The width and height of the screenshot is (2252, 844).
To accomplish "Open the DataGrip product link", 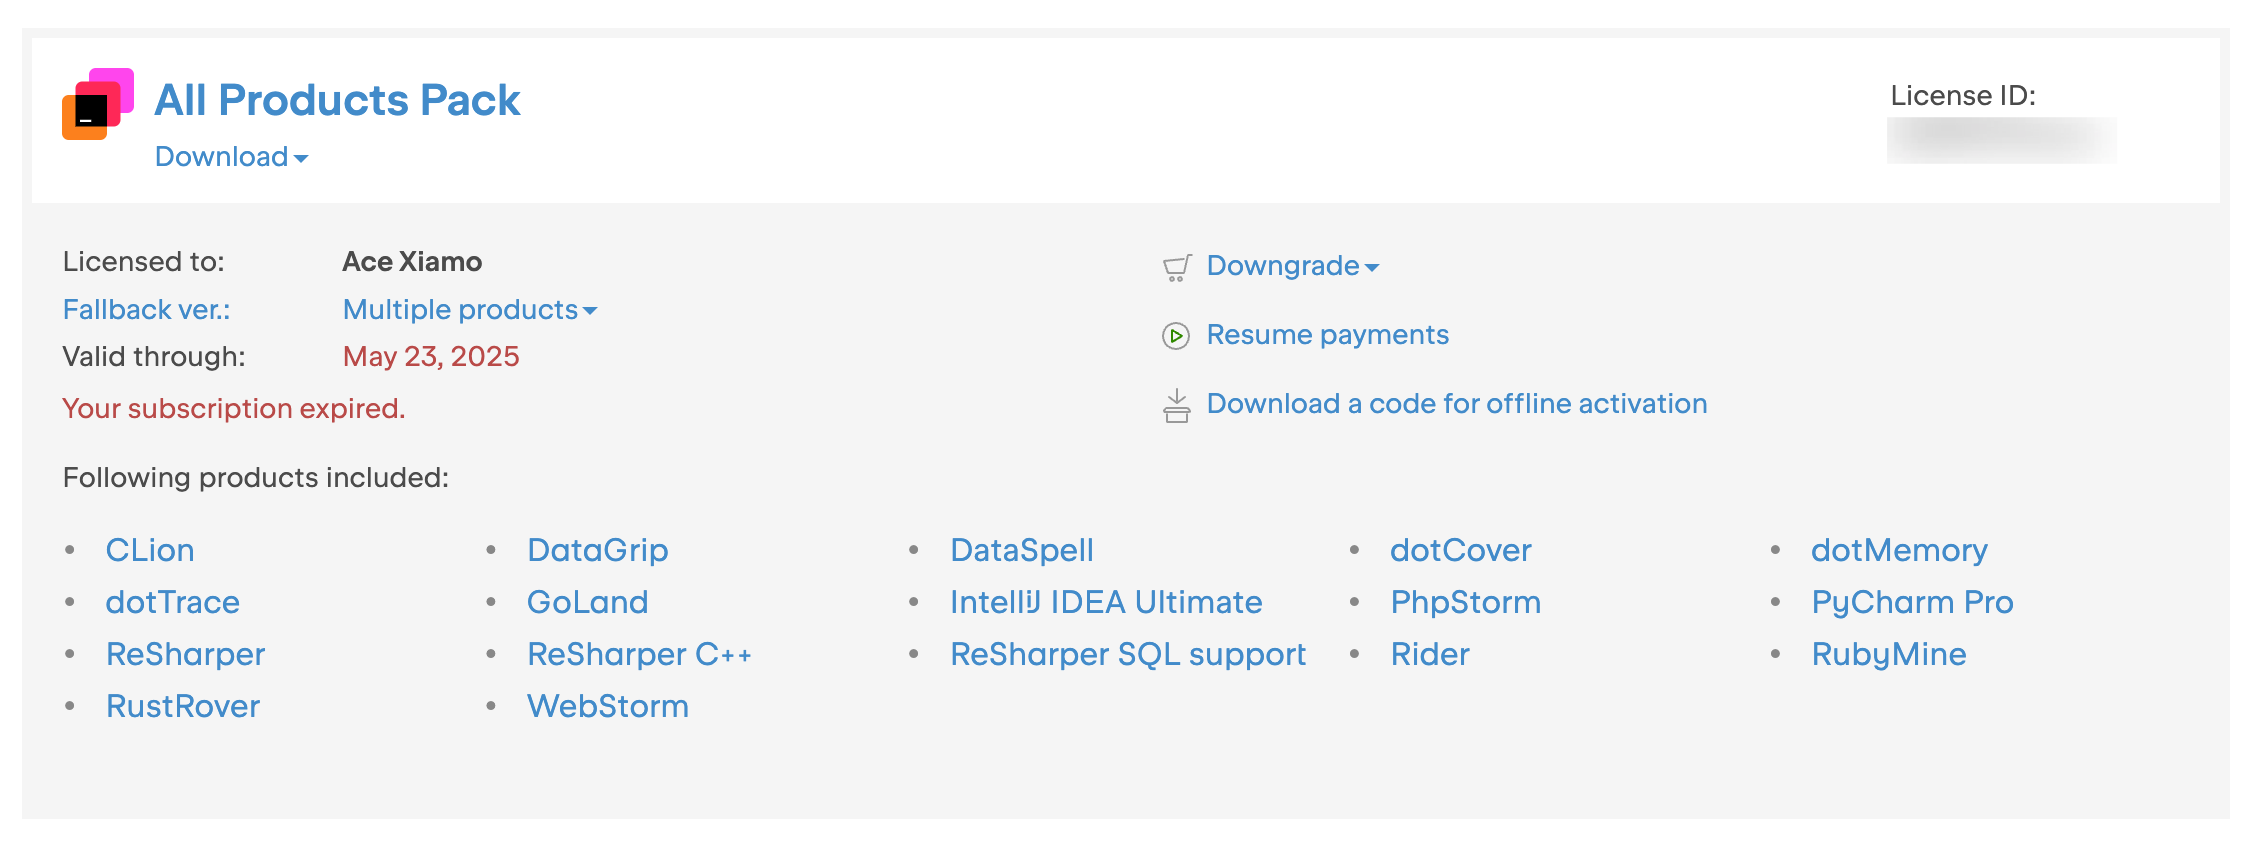I will 598,550.
